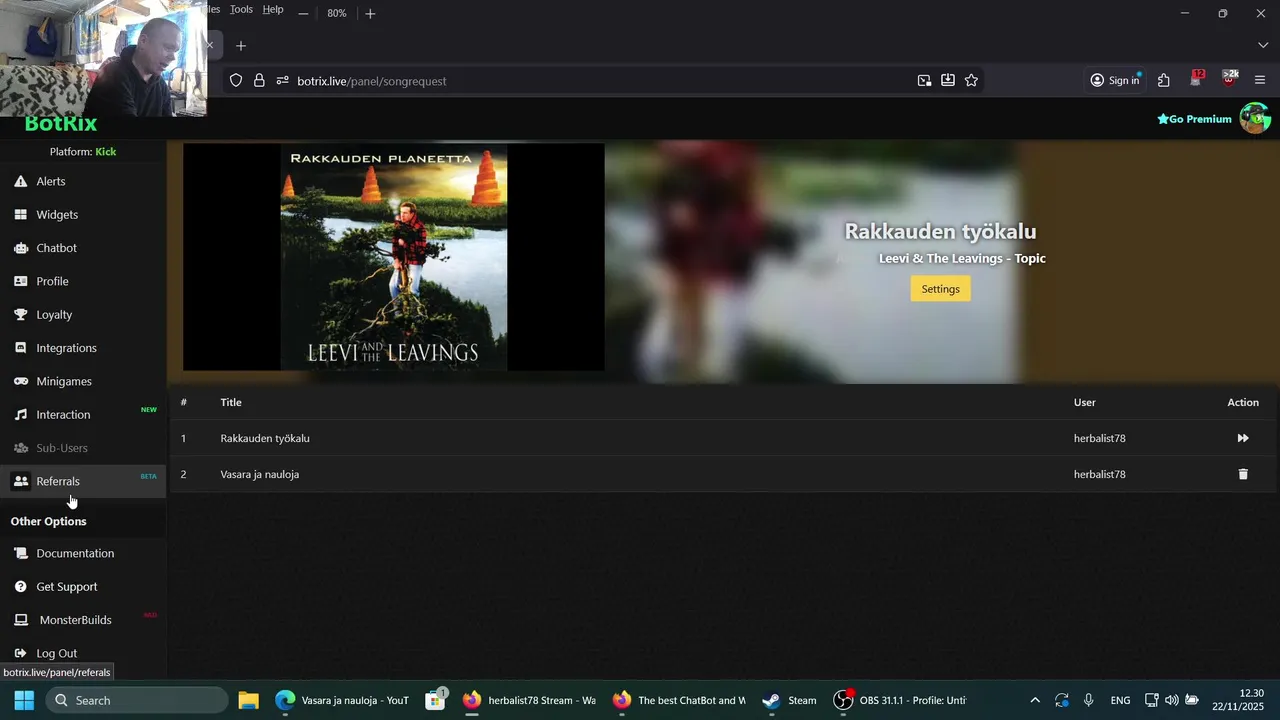The height and width of the screenshot is (720, 1280).
Task: Click the Log Out exit icon
Action: pos(20,653)
